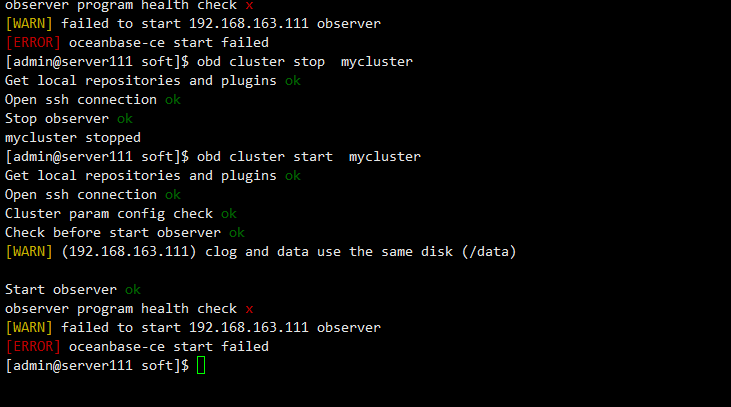Click the green ok after "Cluster param config check"
Screen dimensions: 731x407
pyautogui.click(x=229, y=214)
